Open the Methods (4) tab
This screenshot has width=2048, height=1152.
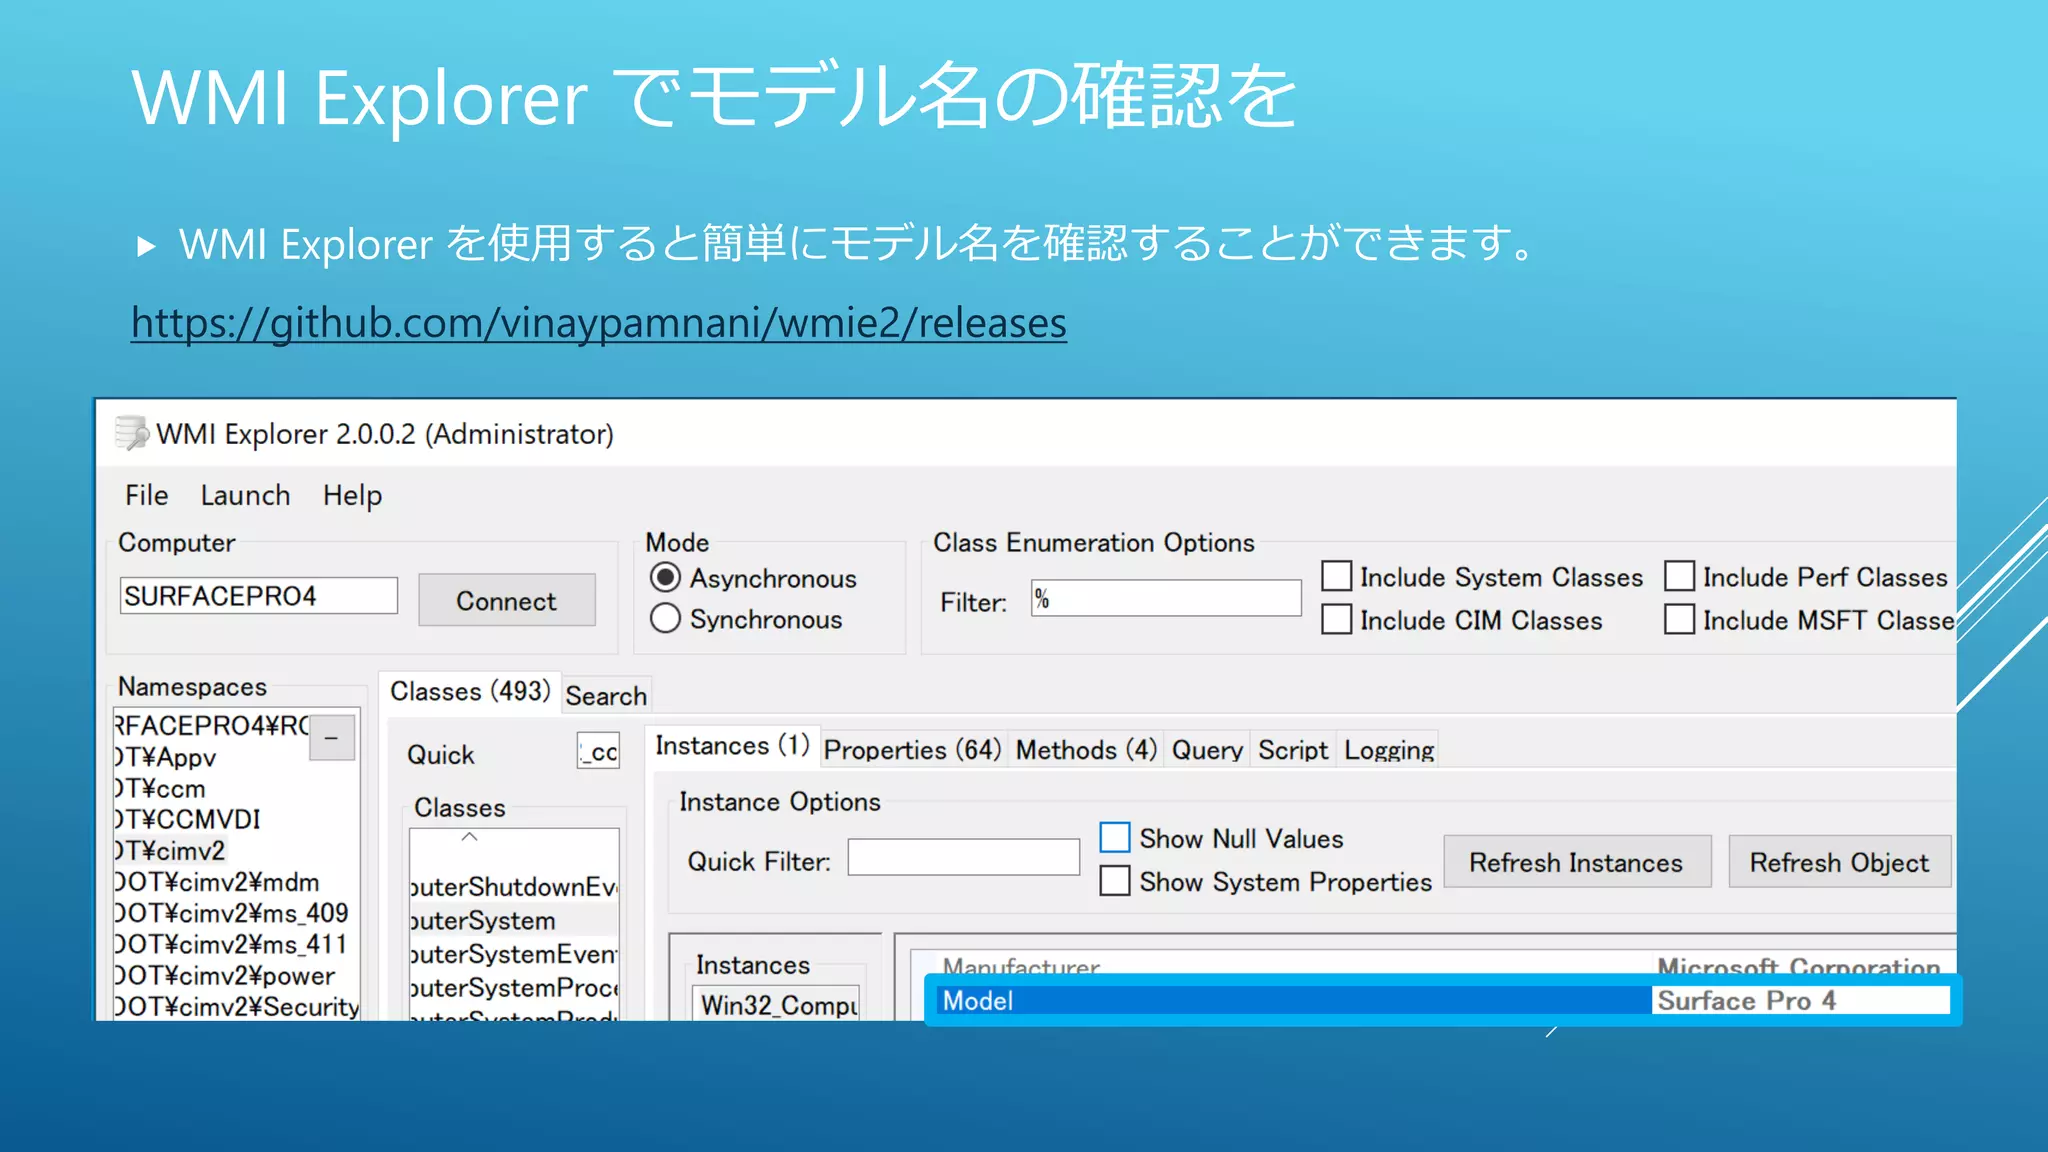(1086, 750)
